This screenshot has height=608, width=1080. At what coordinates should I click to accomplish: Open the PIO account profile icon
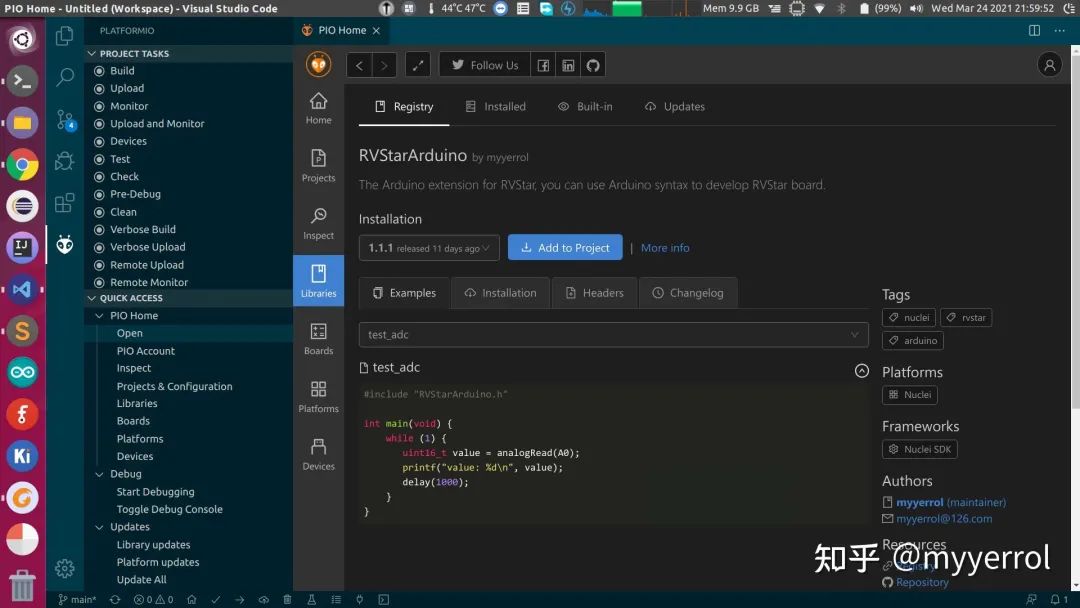coord(1050,65)
